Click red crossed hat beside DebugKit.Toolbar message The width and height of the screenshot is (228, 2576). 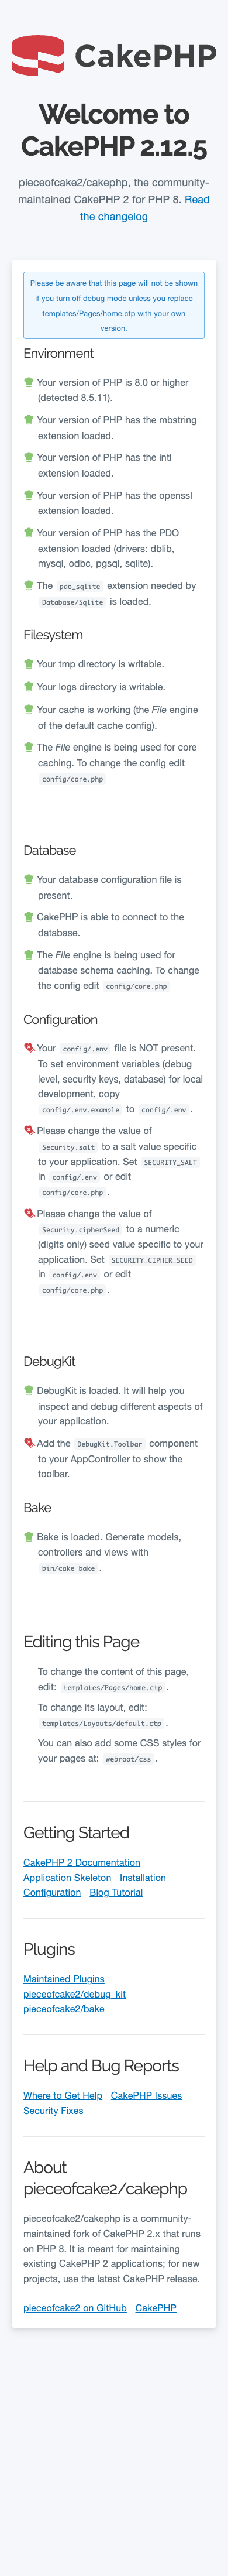point(29,1442)
